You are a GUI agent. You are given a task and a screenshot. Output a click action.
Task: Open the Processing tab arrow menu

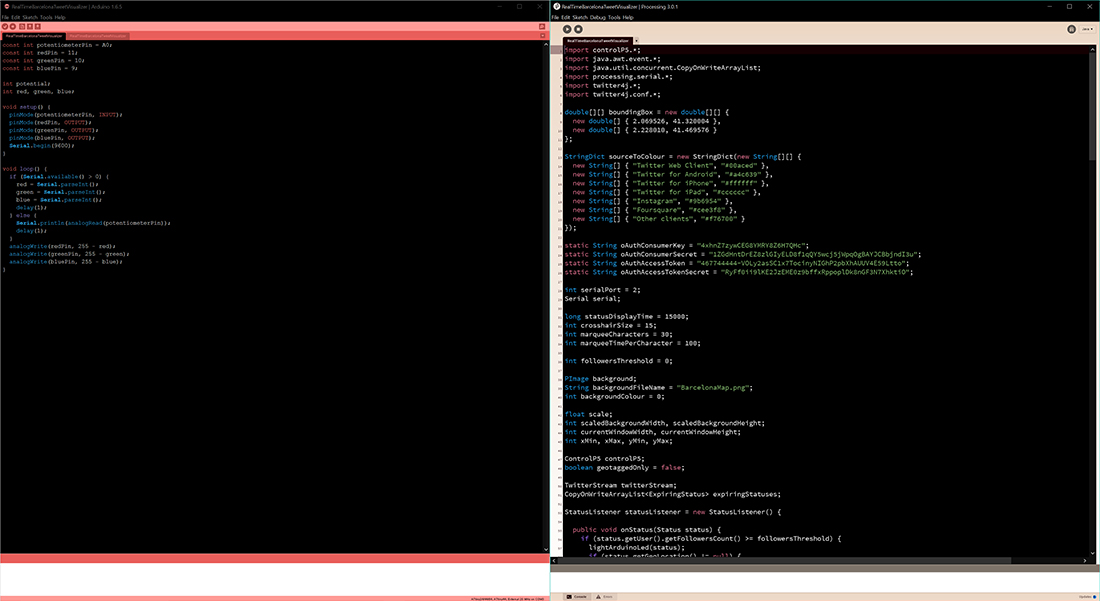coord(636,41)
